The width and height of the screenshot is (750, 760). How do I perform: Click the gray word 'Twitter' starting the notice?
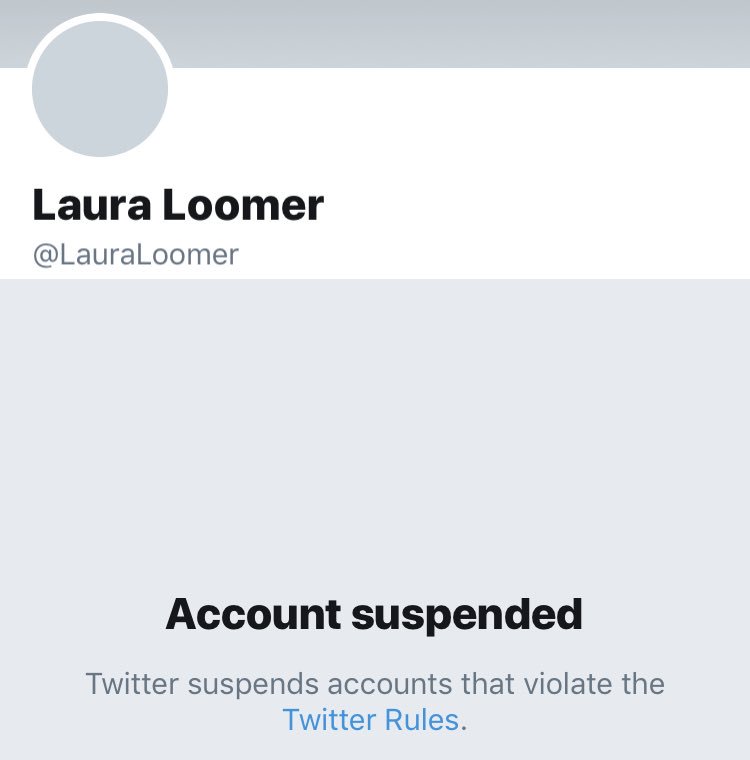click(x=132, y=684)
